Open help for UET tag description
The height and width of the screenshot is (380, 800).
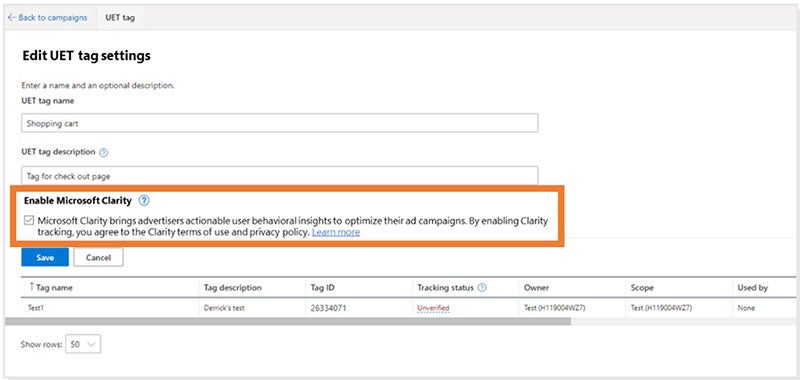tap(104, 153)
